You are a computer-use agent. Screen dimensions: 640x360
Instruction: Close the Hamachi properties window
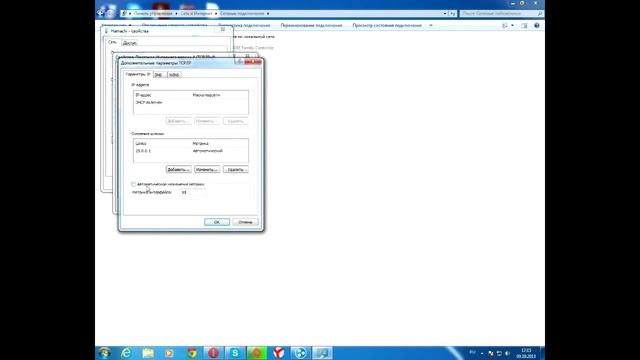[223, 29]
